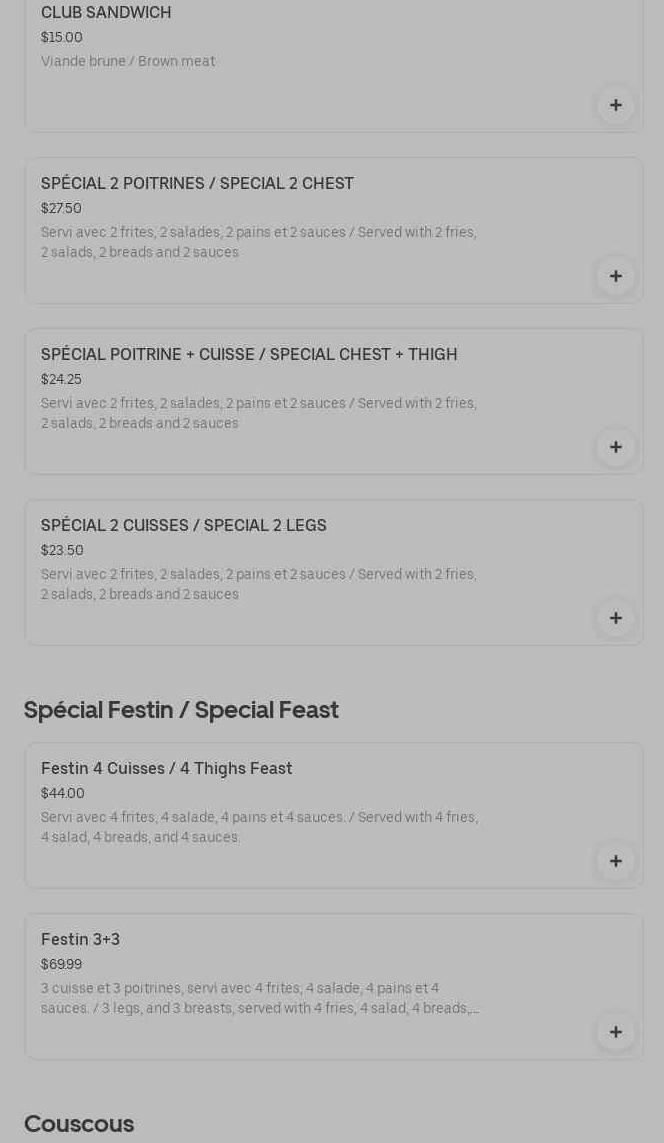Viewport: 664px width, 1143px height.
Task: Add Festin 4 Cuisses plus icon
Action: (x=615, y=861)
